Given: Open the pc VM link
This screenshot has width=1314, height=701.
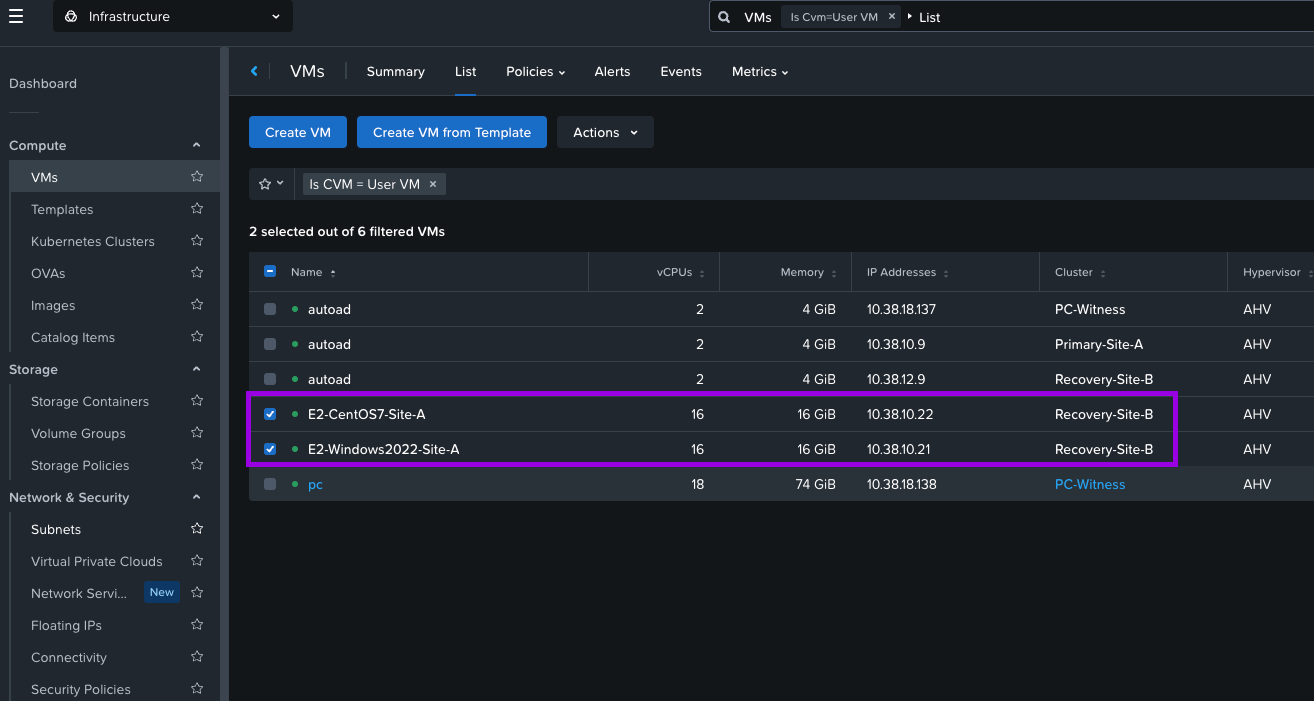Looking at the screenshot, I should [315, 484].
